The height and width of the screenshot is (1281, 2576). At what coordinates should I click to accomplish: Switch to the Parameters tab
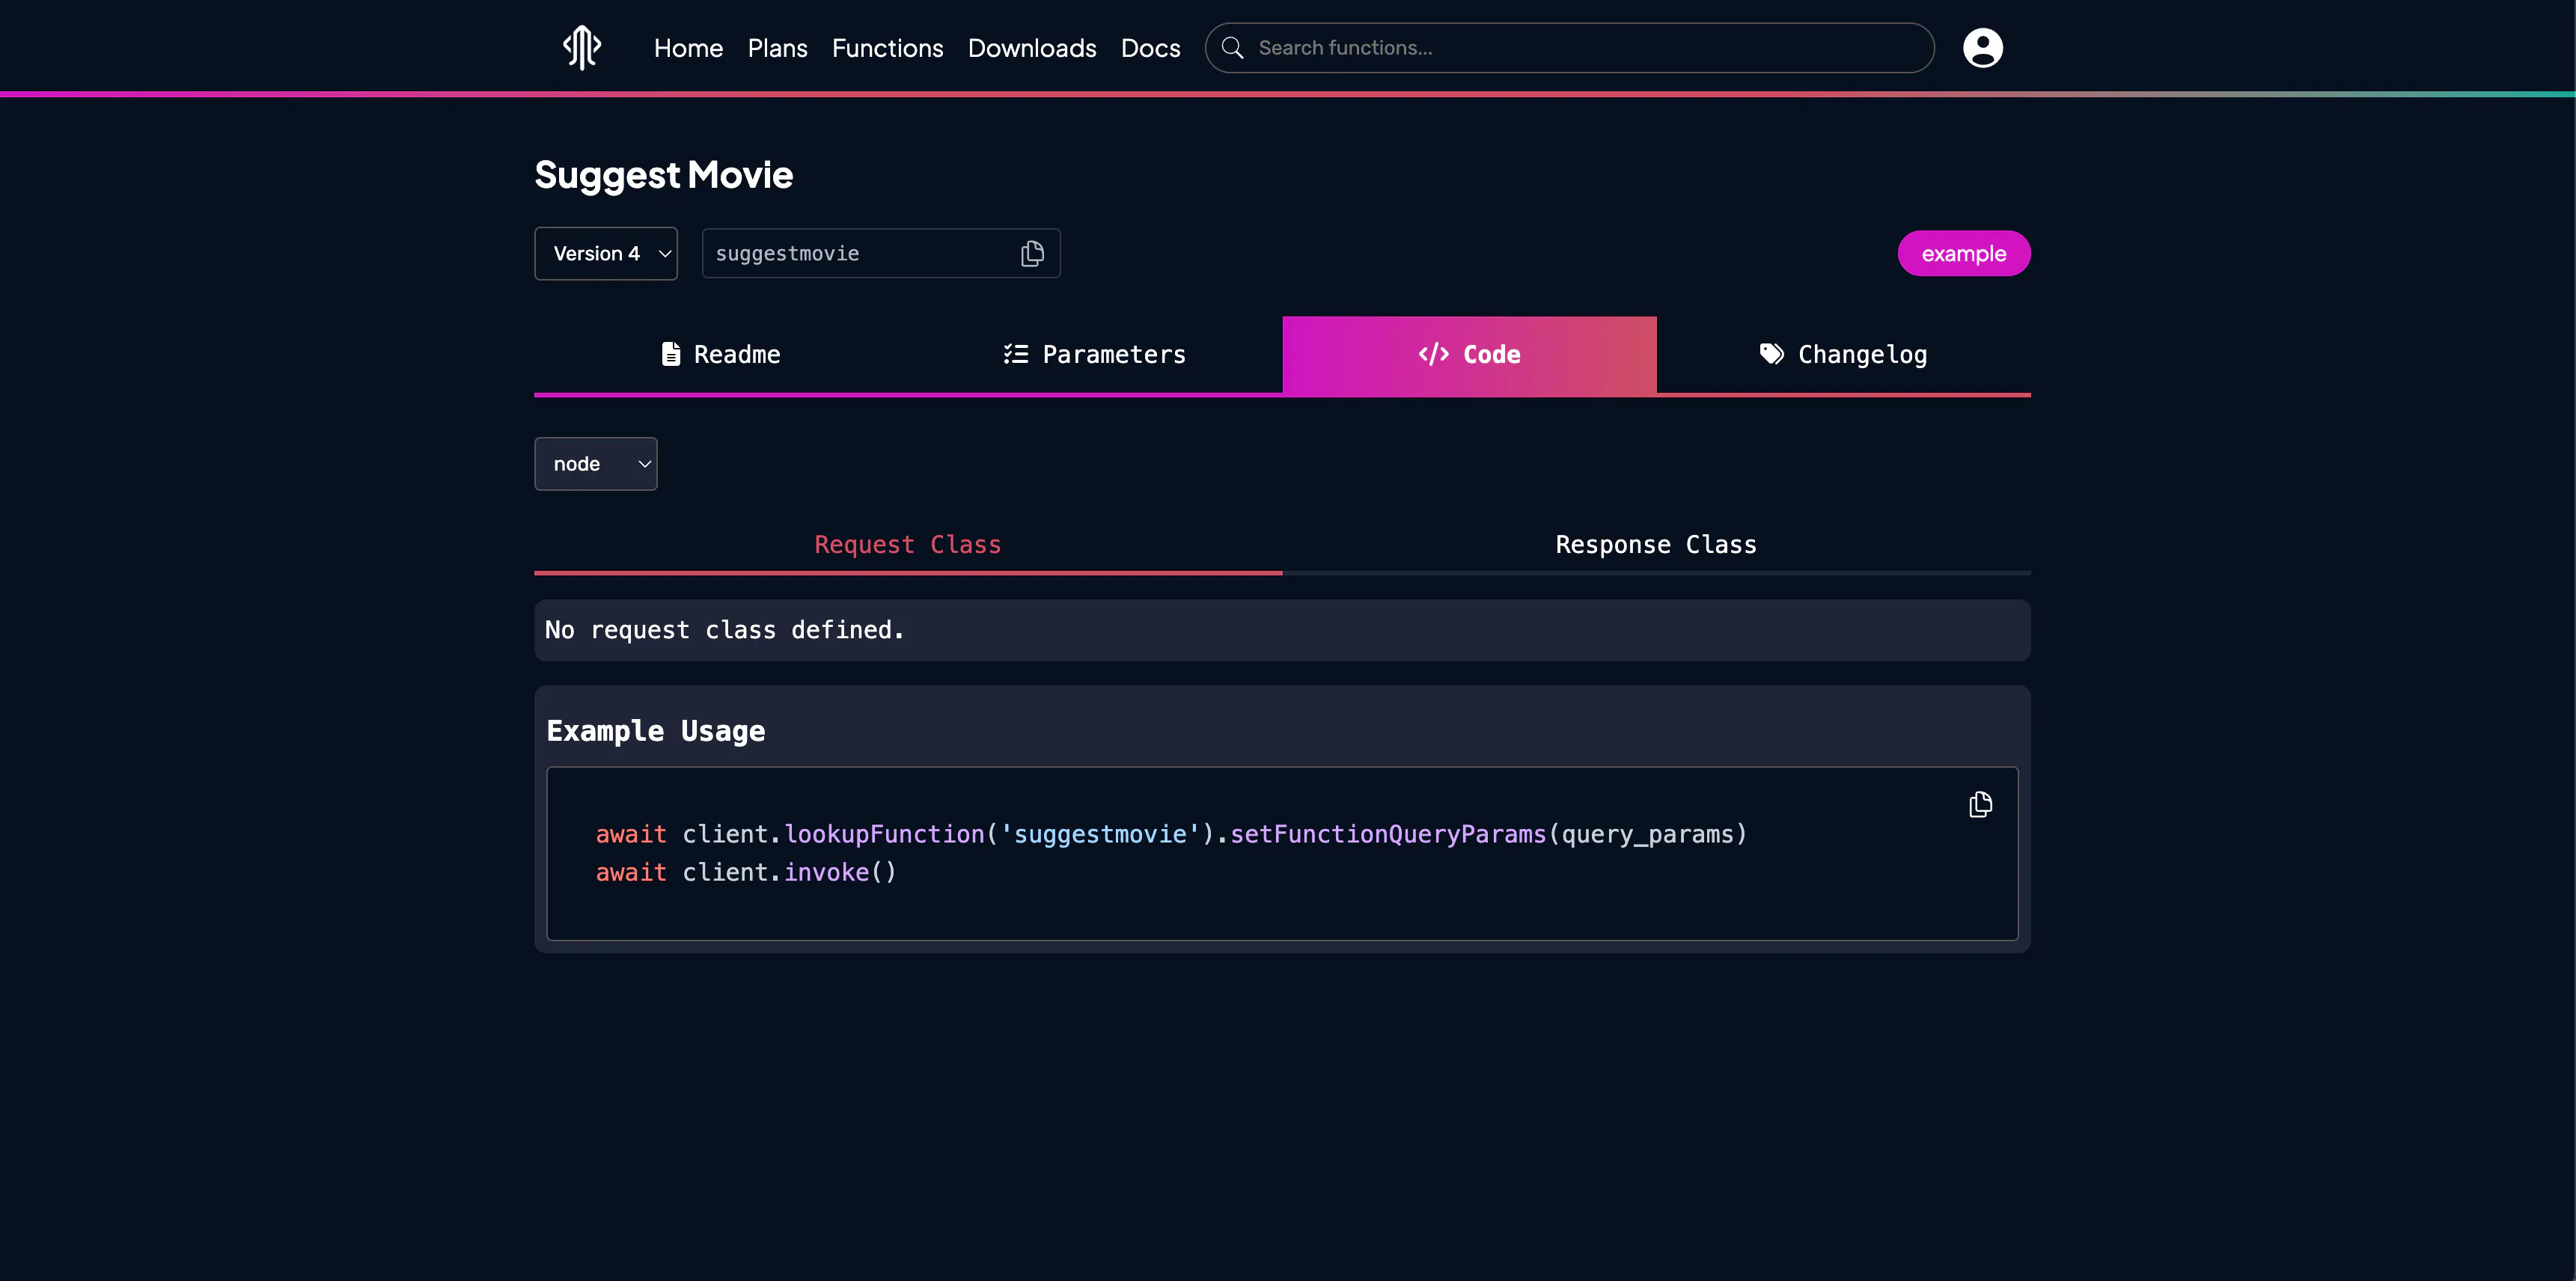click(1095, 355)
